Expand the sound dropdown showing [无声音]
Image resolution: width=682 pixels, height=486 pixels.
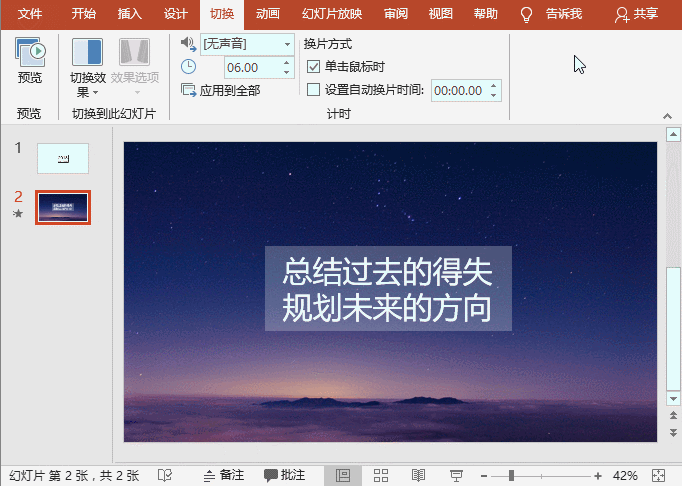[x=288, y=44]
